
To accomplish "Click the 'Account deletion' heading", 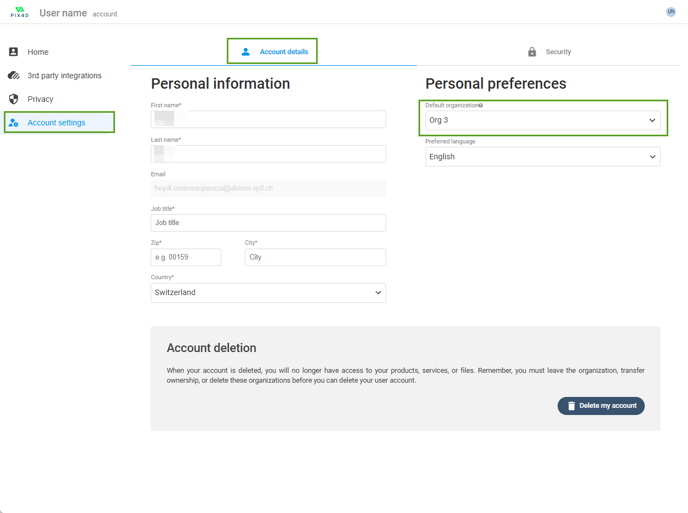I will pos(211,348).
